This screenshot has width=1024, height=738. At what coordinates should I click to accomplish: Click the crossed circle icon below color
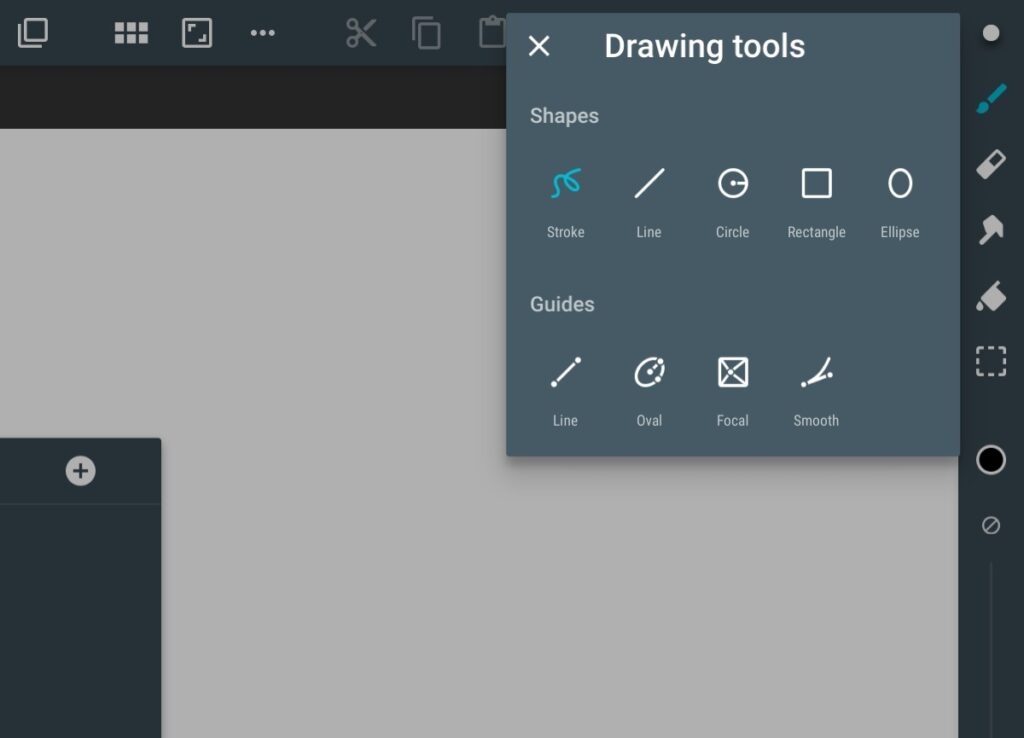tap(991, 525)
